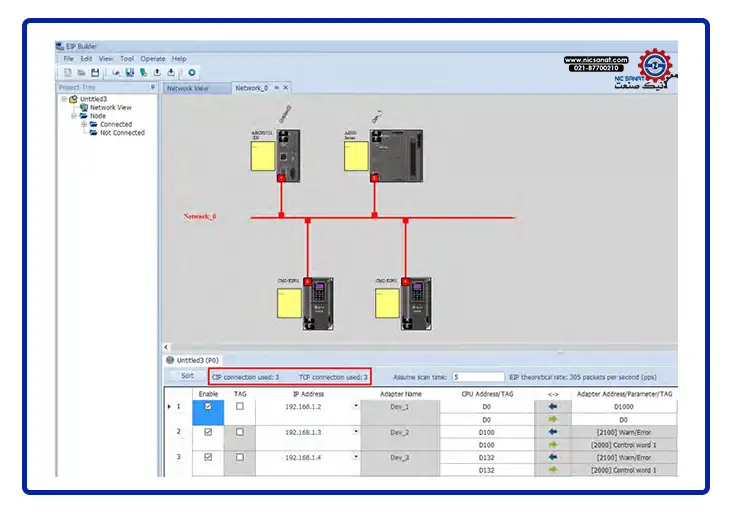Click the upload toolbar icon

[x=157, y=72]
